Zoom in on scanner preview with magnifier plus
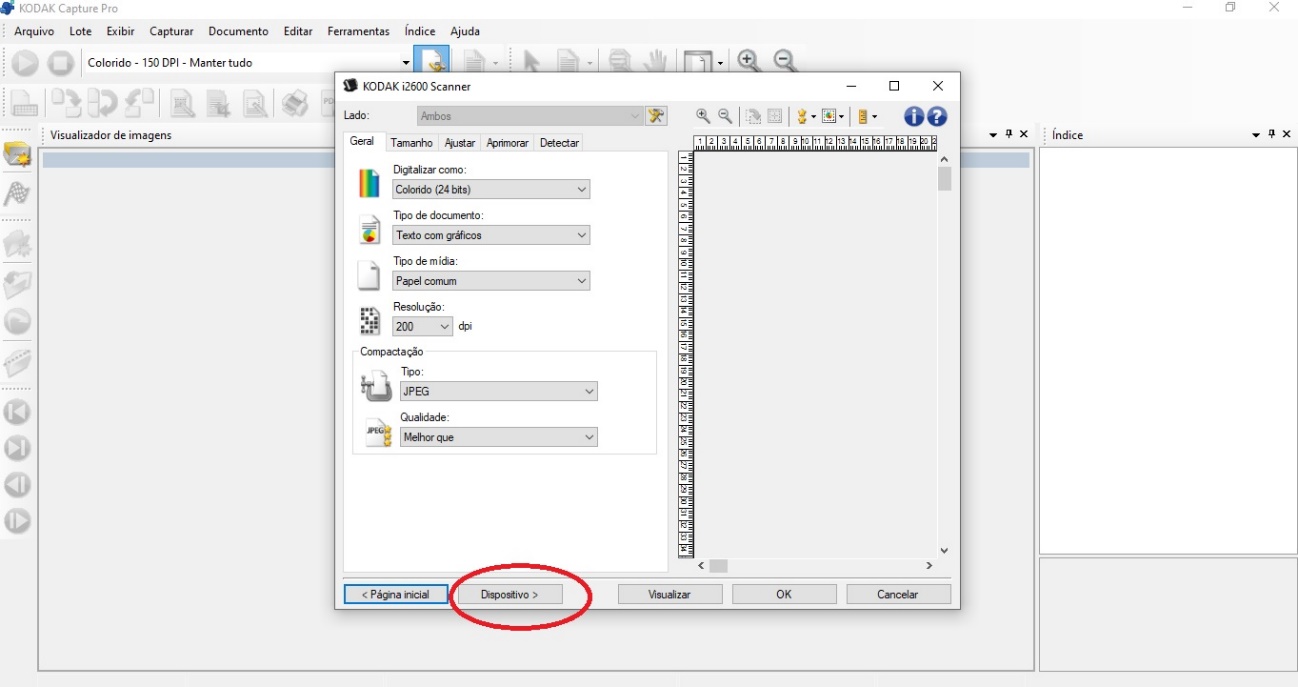This screenshot has width=1298, height=687. [703, 116]
